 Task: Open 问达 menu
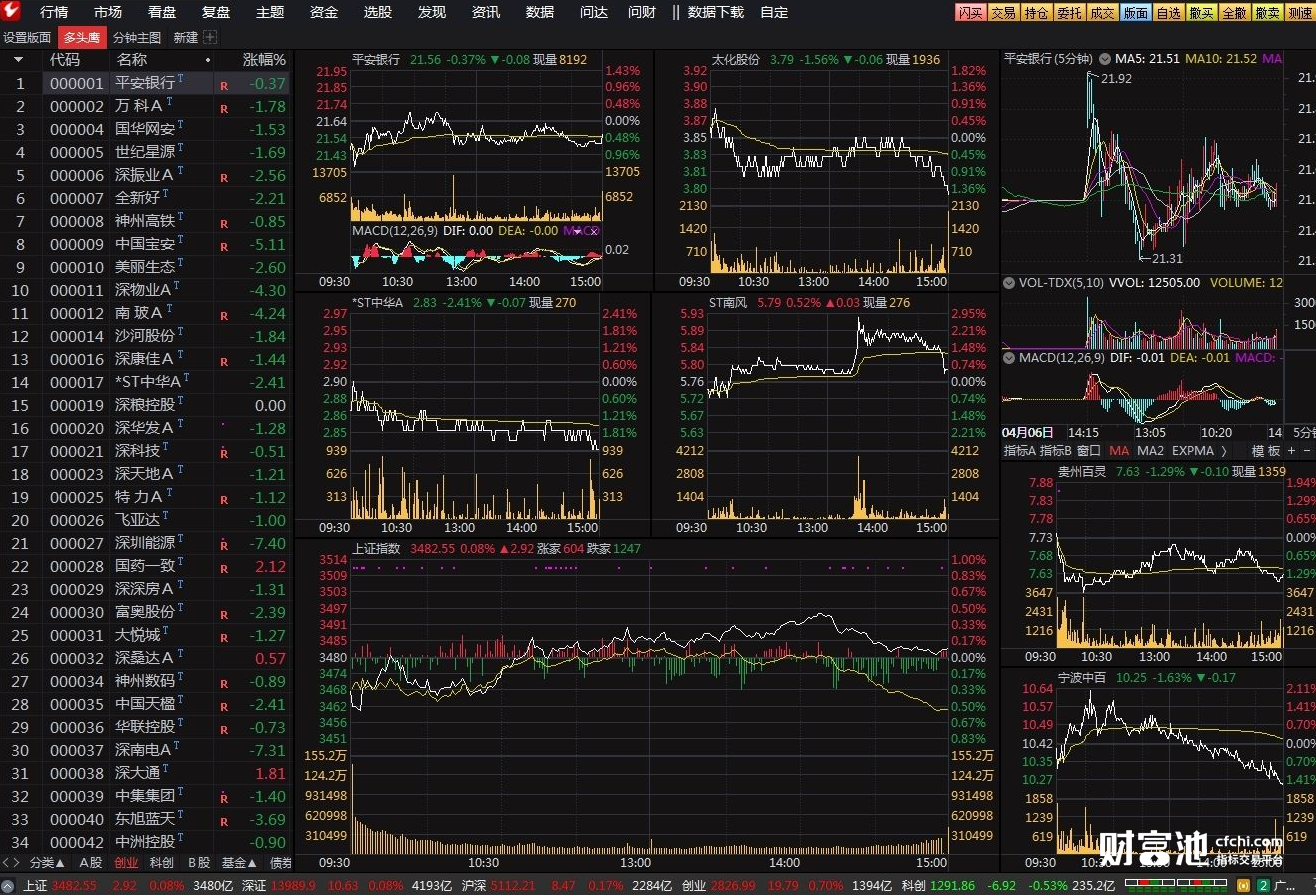pos(594,12)
